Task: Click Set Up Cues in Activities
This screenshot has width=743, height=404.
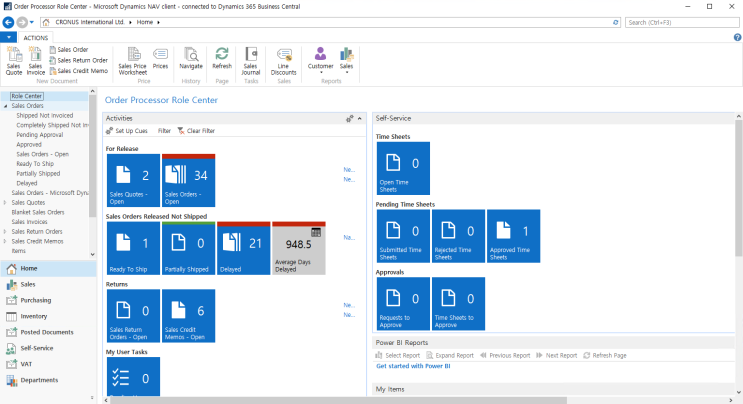Action: coord(127,131)
